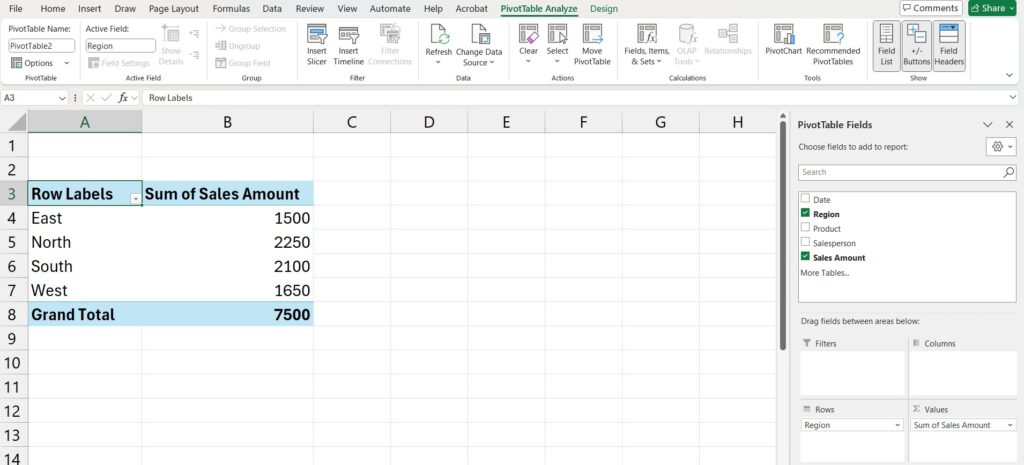Click the search magnifier in PivotTable Fields
This screenshot has height=465, width=1024.
point(1008,172)
